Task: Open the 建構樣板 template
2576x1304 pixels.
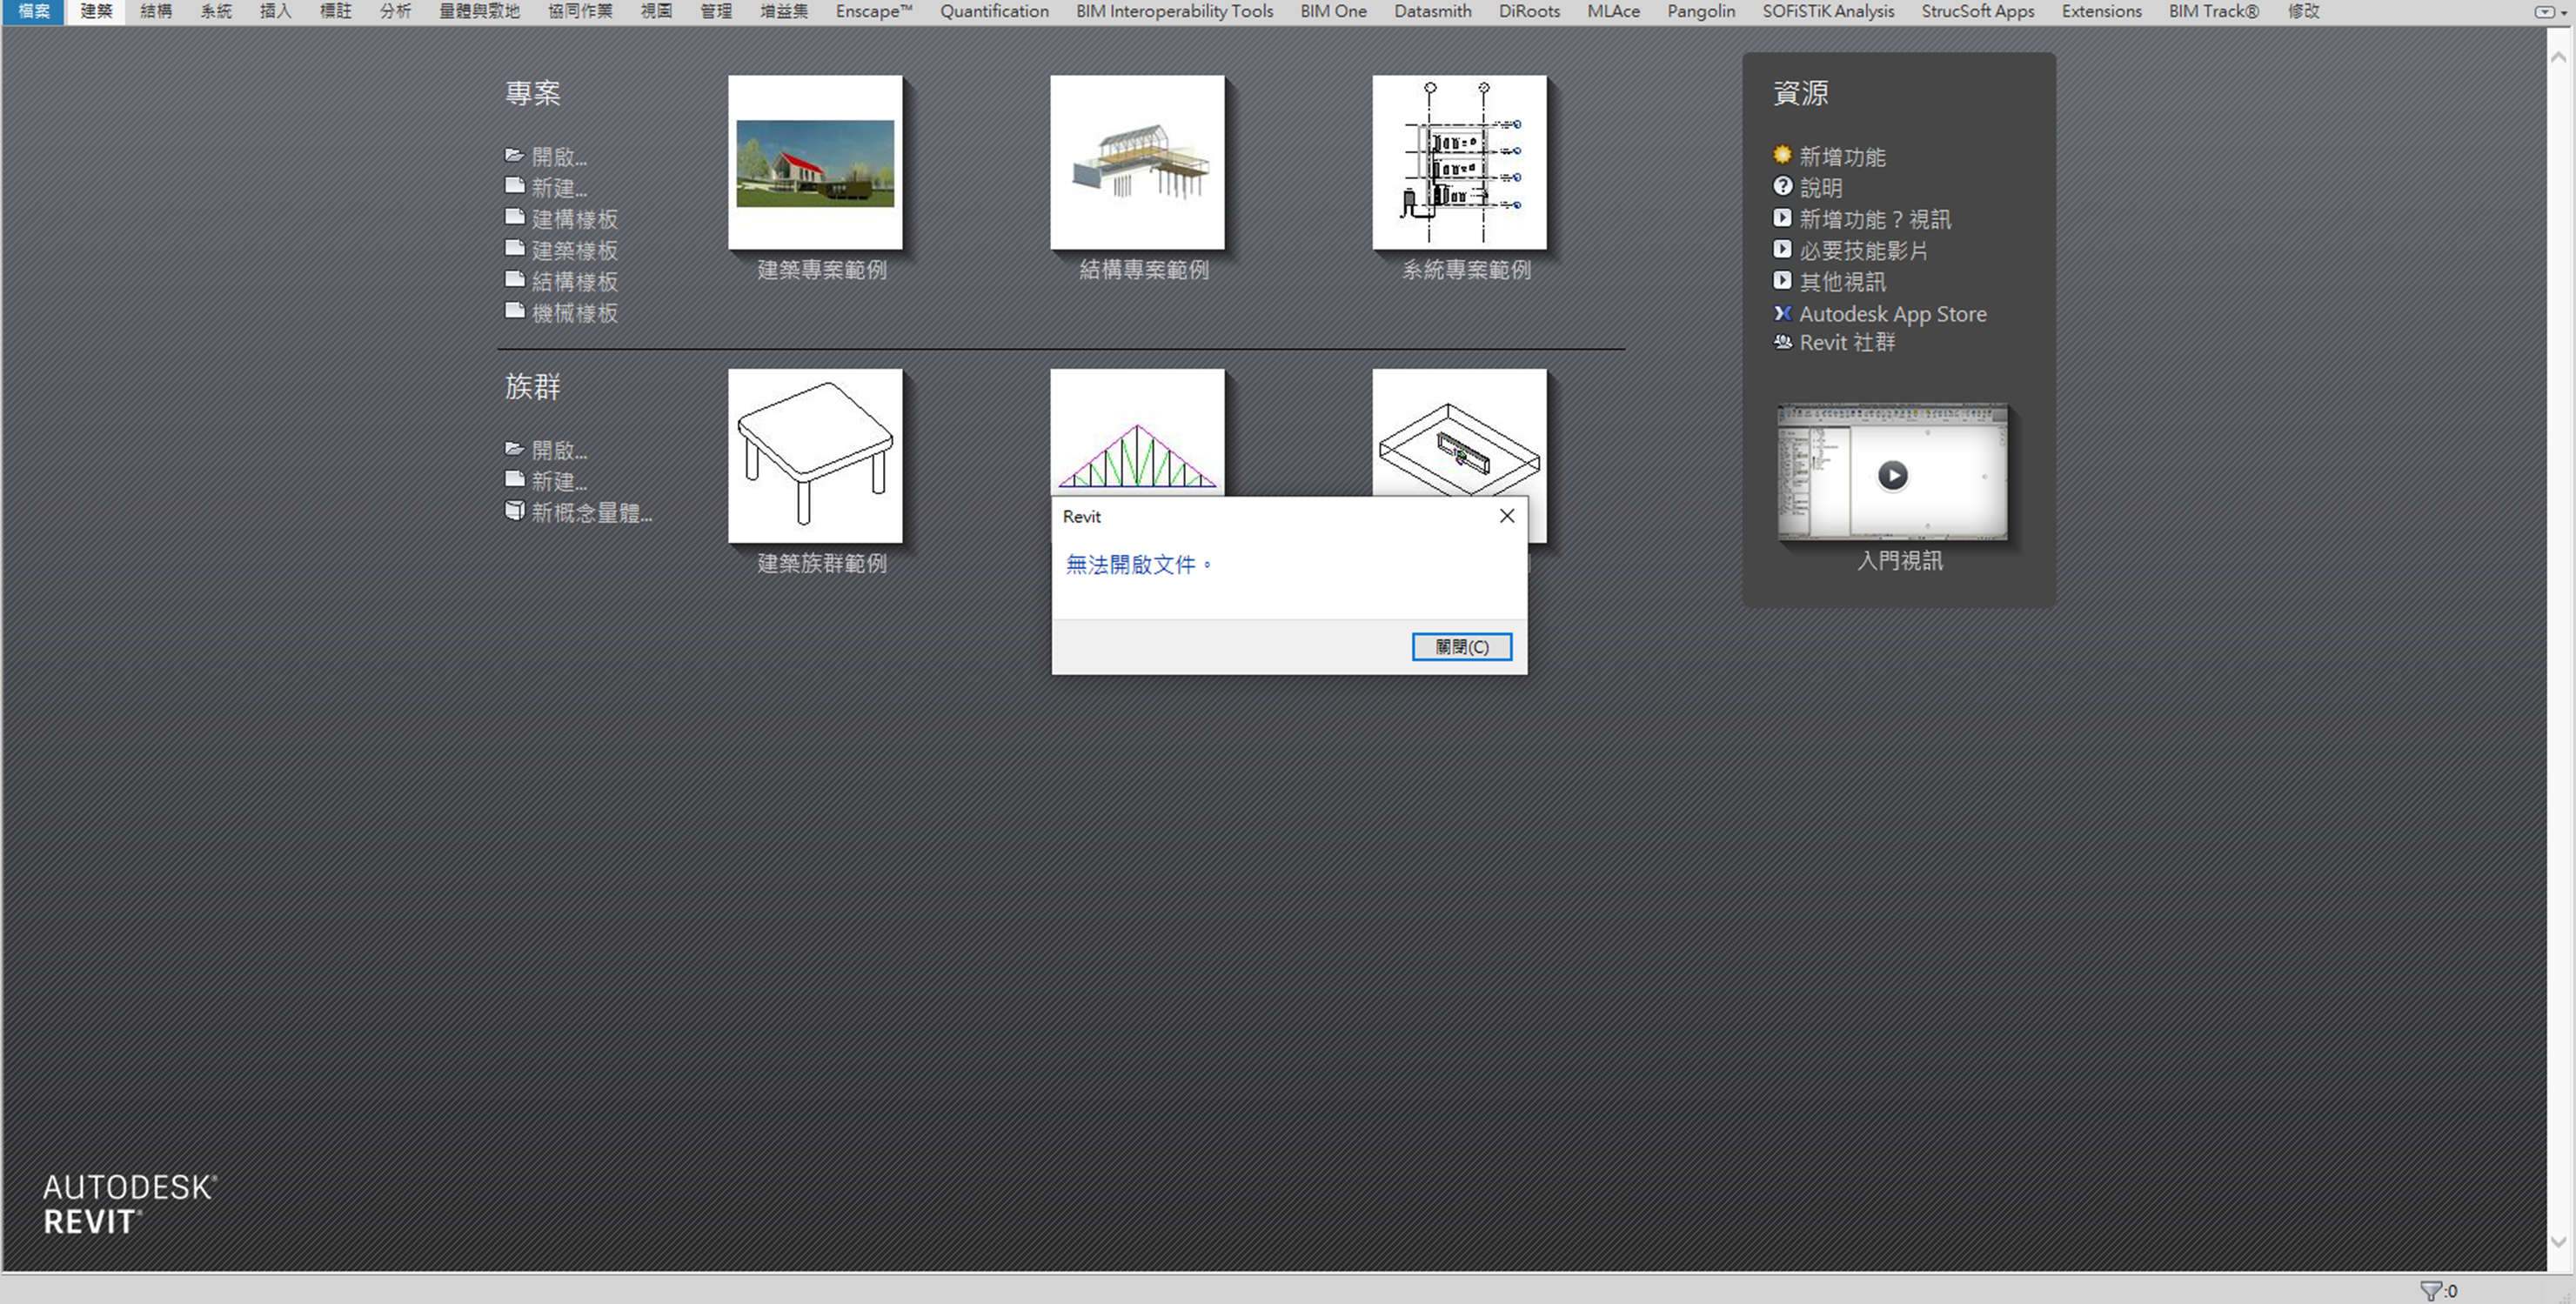Action: pyautogui.click(x=574, y=219)
